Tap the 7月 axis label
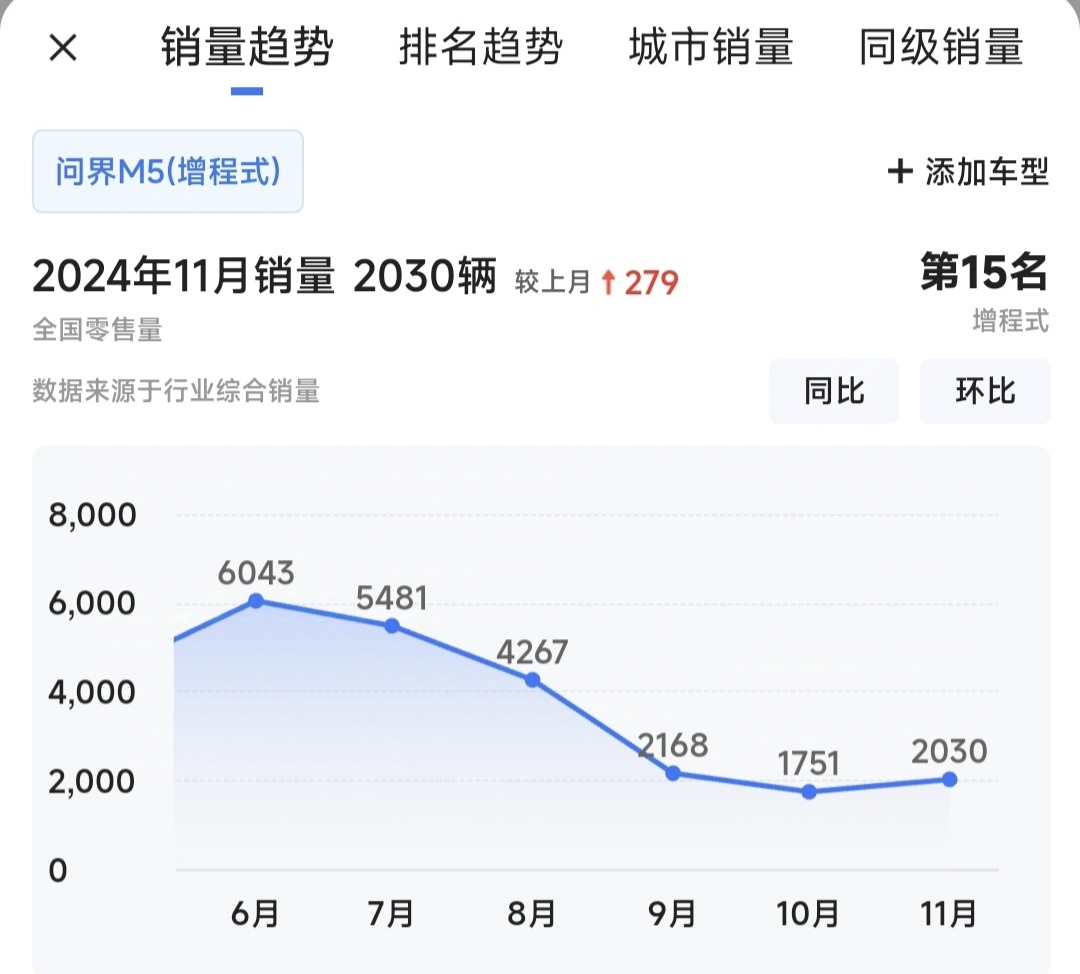 pos(391,913)
